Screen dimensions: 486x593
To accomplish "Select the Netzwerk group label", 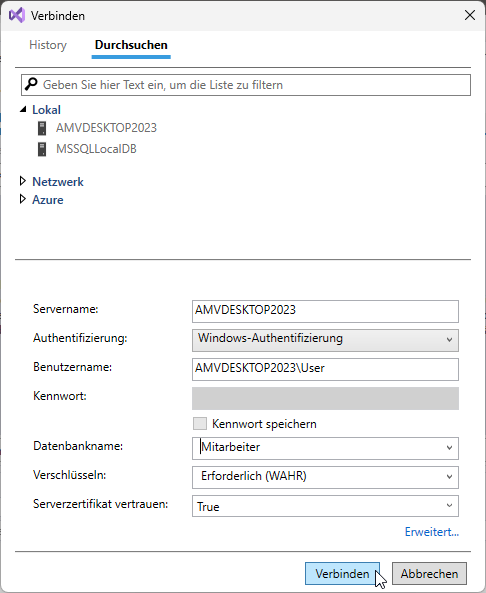I will click(x=57, y=182).
